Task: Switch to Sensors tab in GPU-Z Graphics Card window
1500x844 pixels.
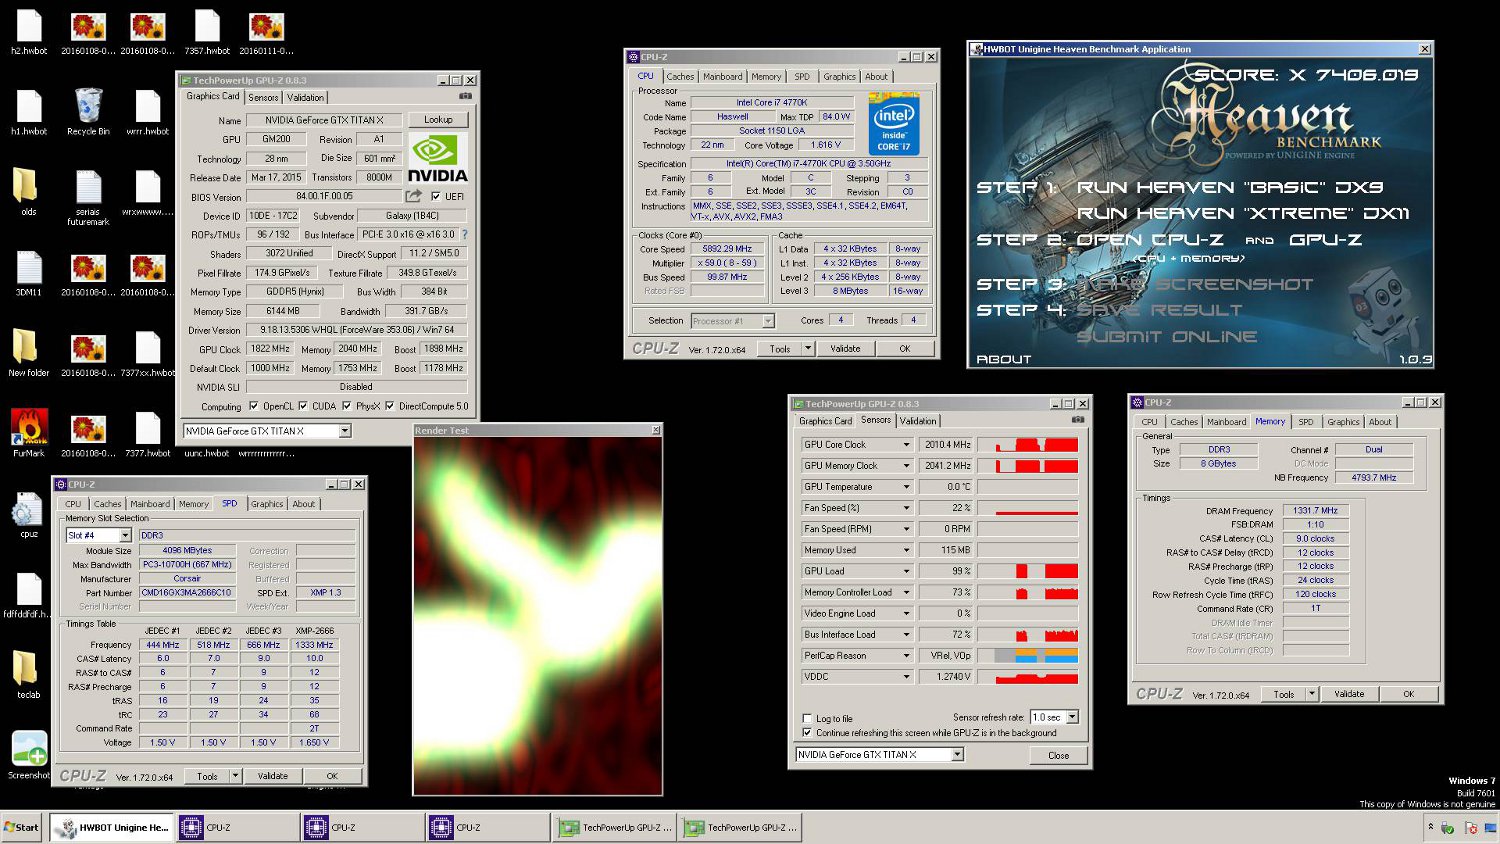Action: tap(263, 97)
